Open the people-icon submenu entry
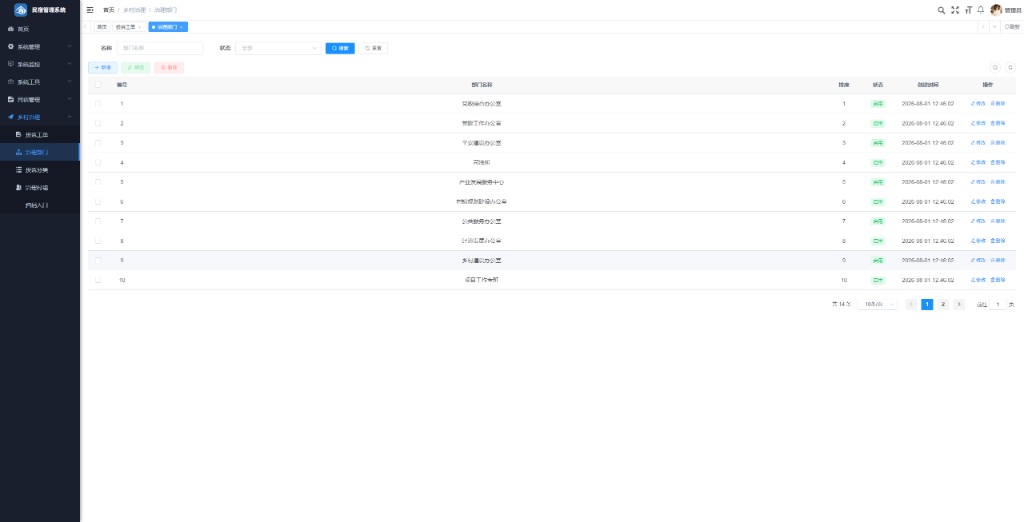Viewport: 1024px width, 522px height. pos(19,188)
